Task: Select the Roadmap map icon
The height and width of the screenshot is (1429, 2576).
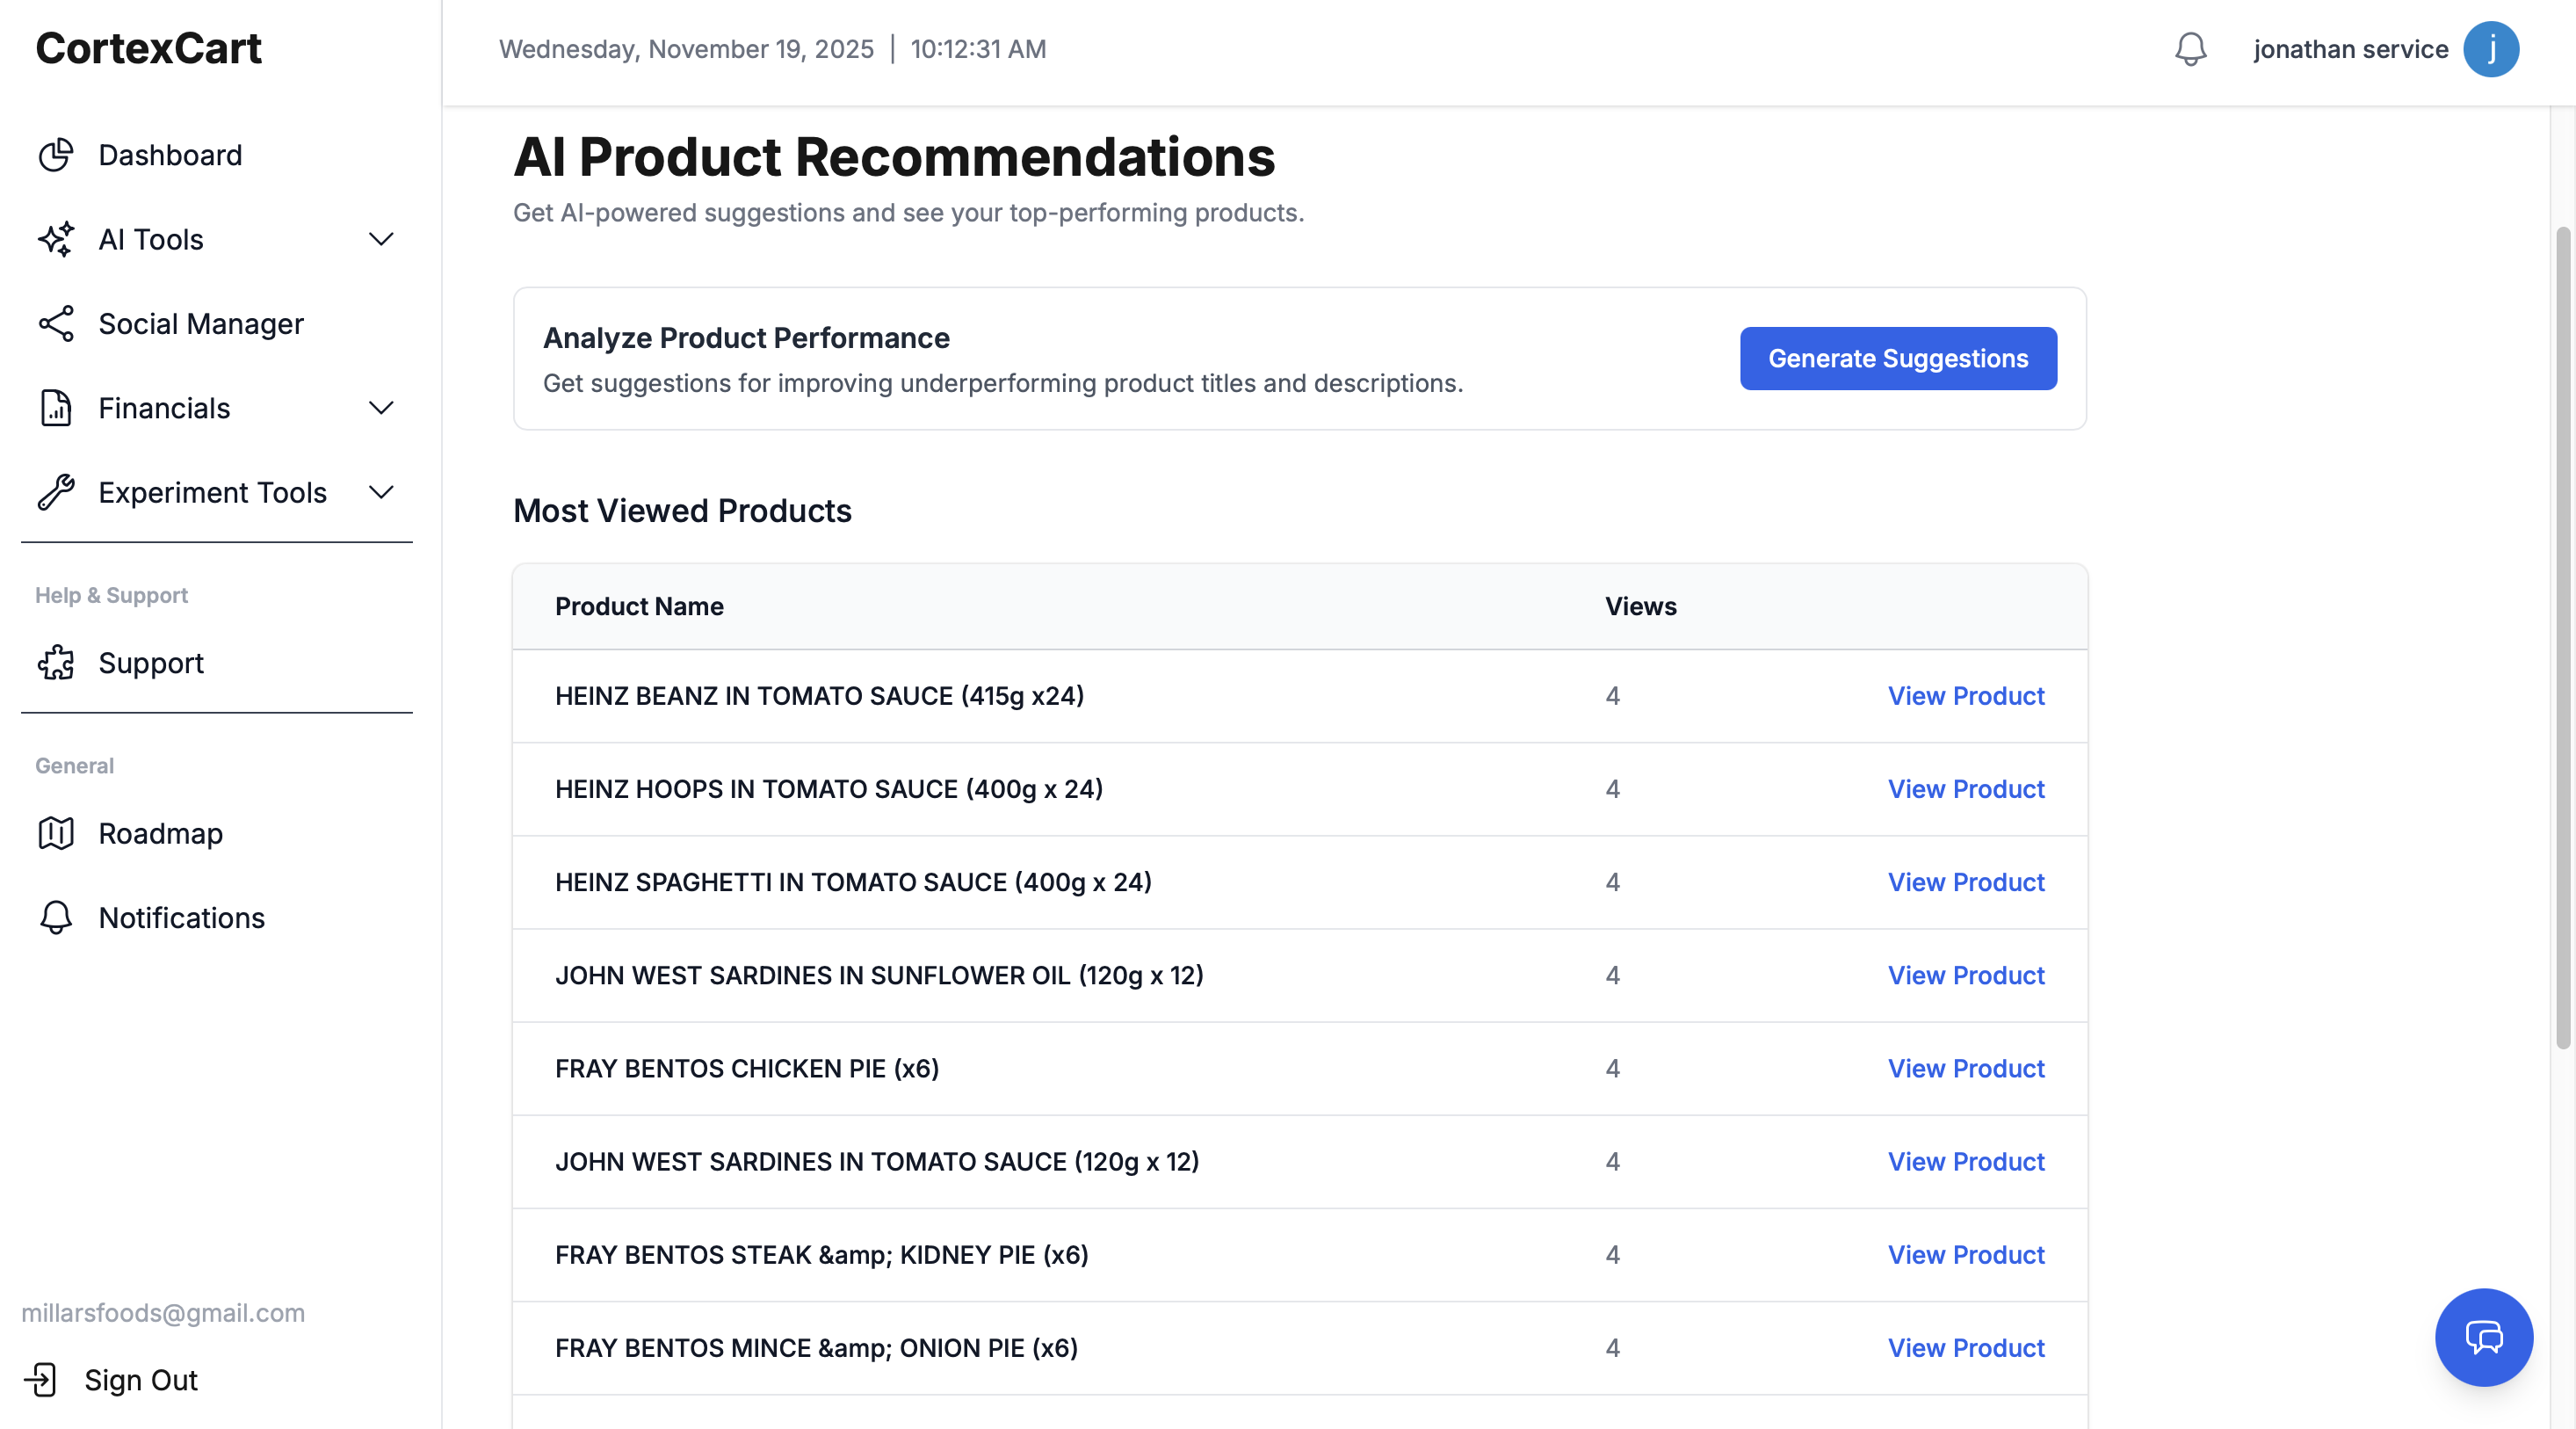Action: (55, 833)
